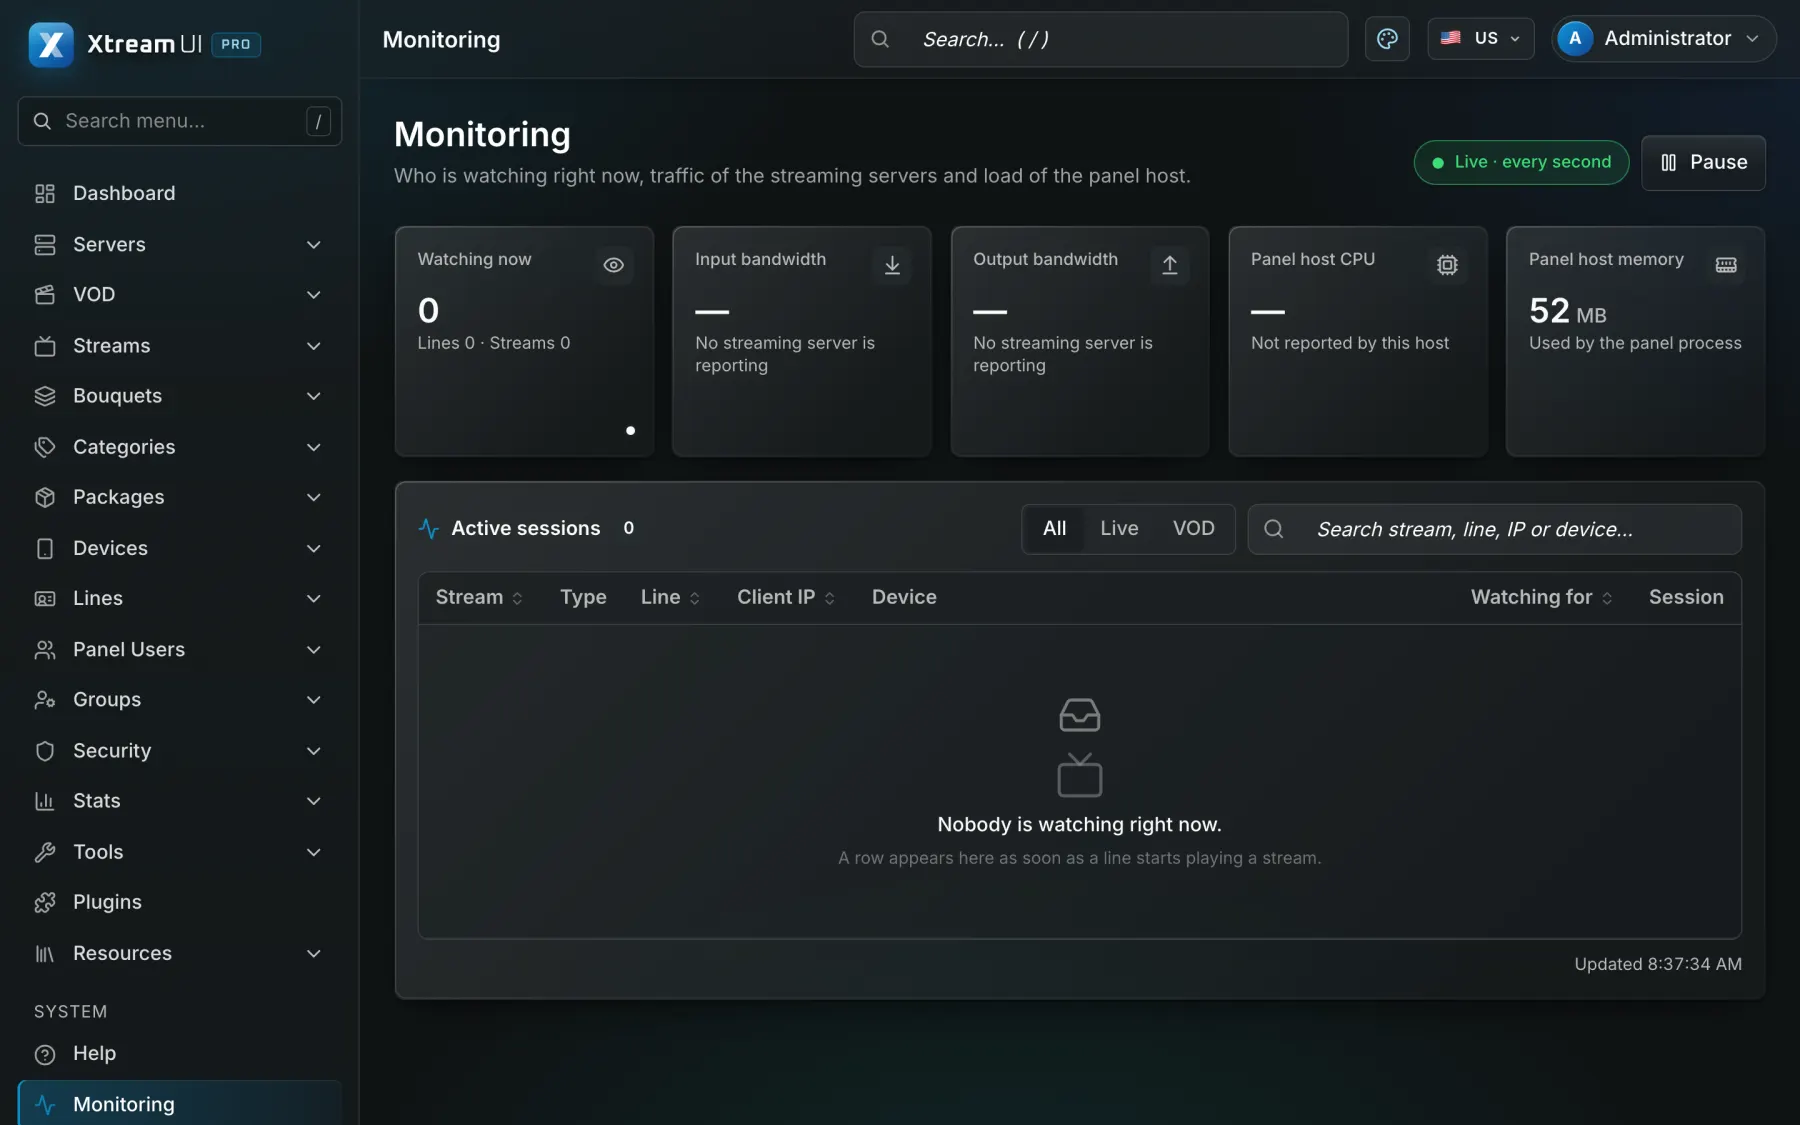Click the Servers sidebar icon
Screen dimensions: 1800x1125
pyautogui.click(x=45, y=244)
